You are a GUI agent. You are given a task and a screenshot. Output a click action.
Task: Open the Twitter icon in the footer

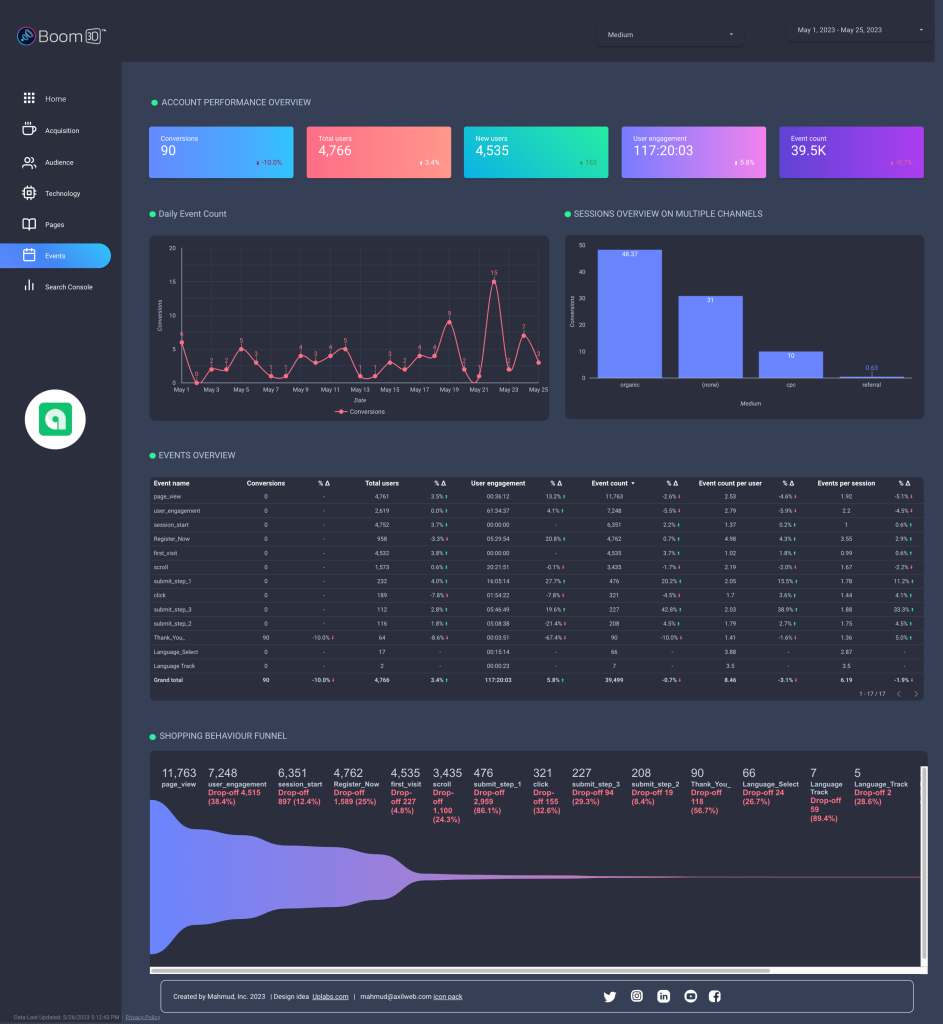[610, 996]
